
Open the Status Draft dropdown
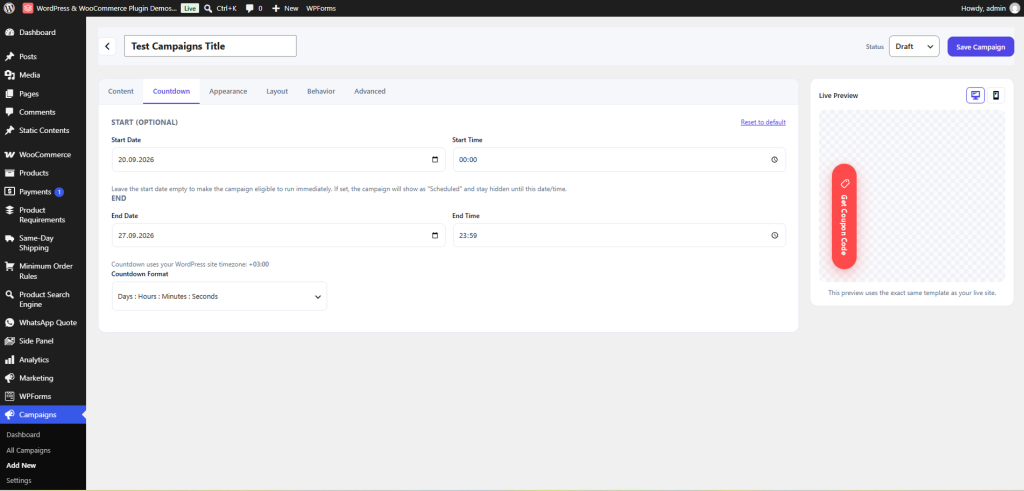(x=914, y=46)
